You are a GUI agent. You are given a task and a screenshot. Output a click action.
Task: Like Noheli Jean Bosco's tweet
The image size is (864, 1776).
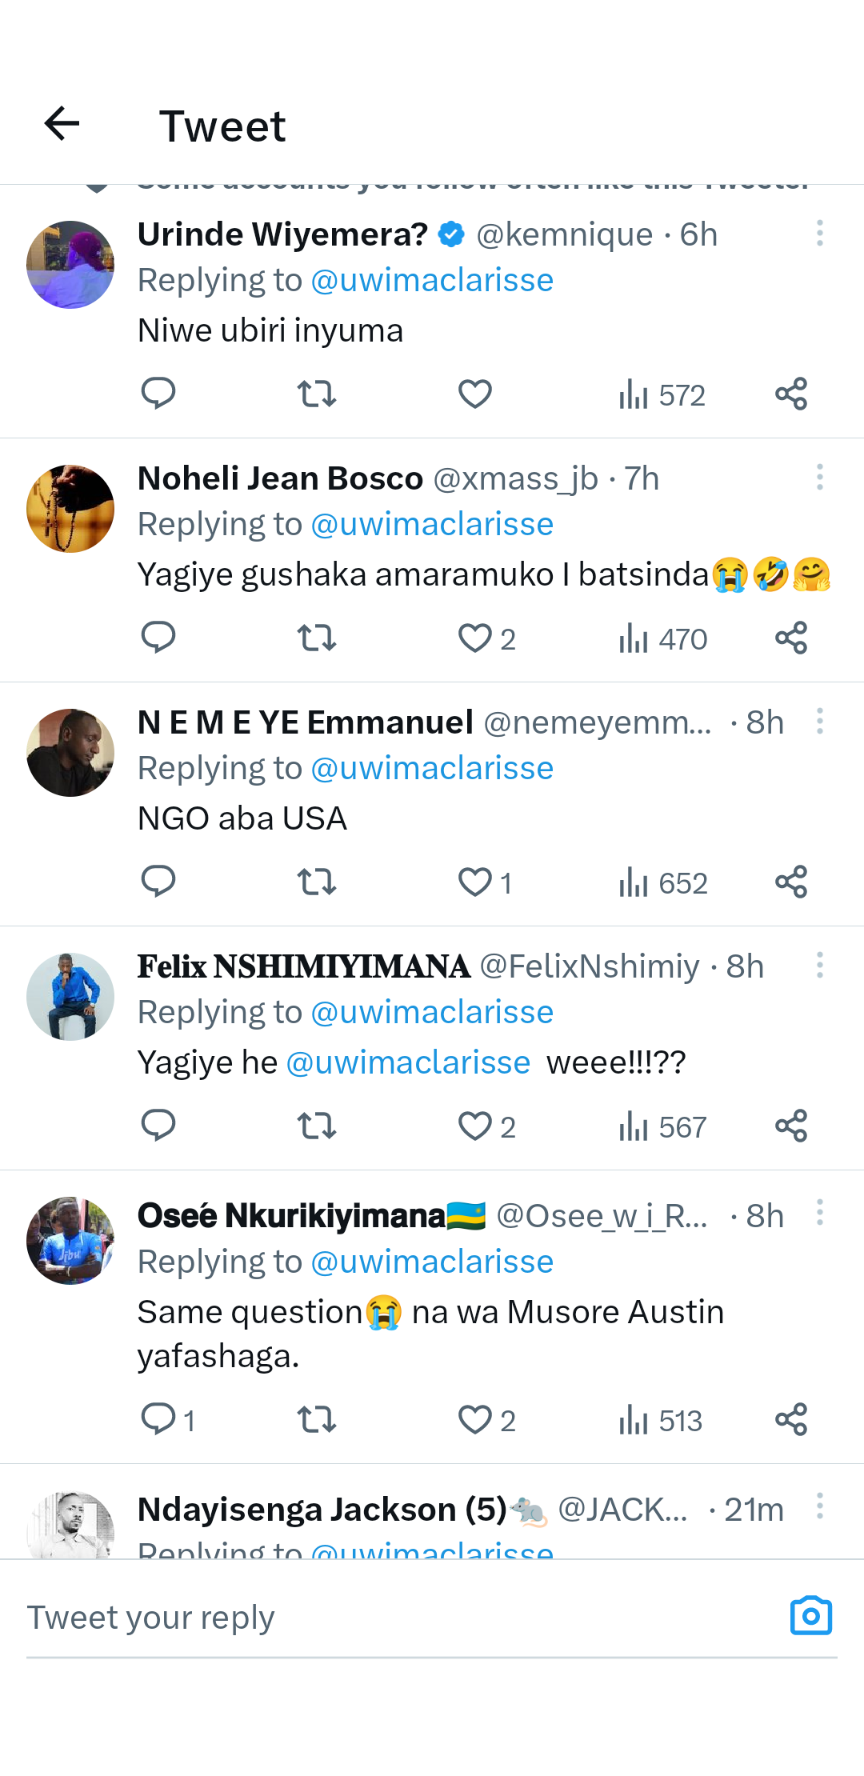(486, 638)
